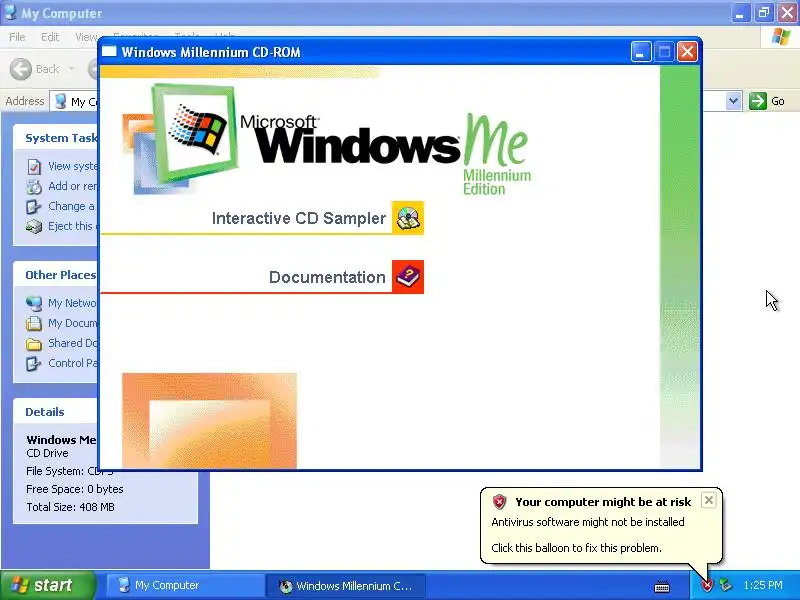Click the CD Drive text in Details
The width and height of the screenshot is (800, 600).
coord(47,453)
